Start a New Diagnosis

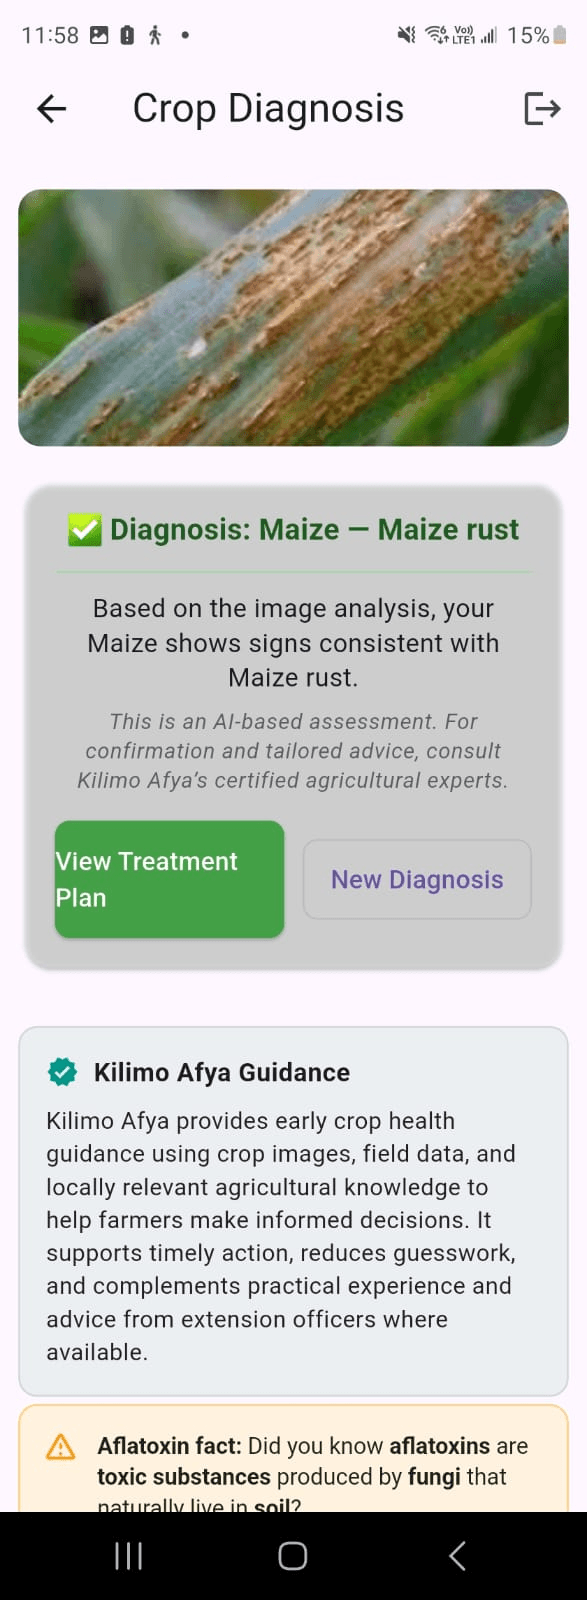point(416,879)
